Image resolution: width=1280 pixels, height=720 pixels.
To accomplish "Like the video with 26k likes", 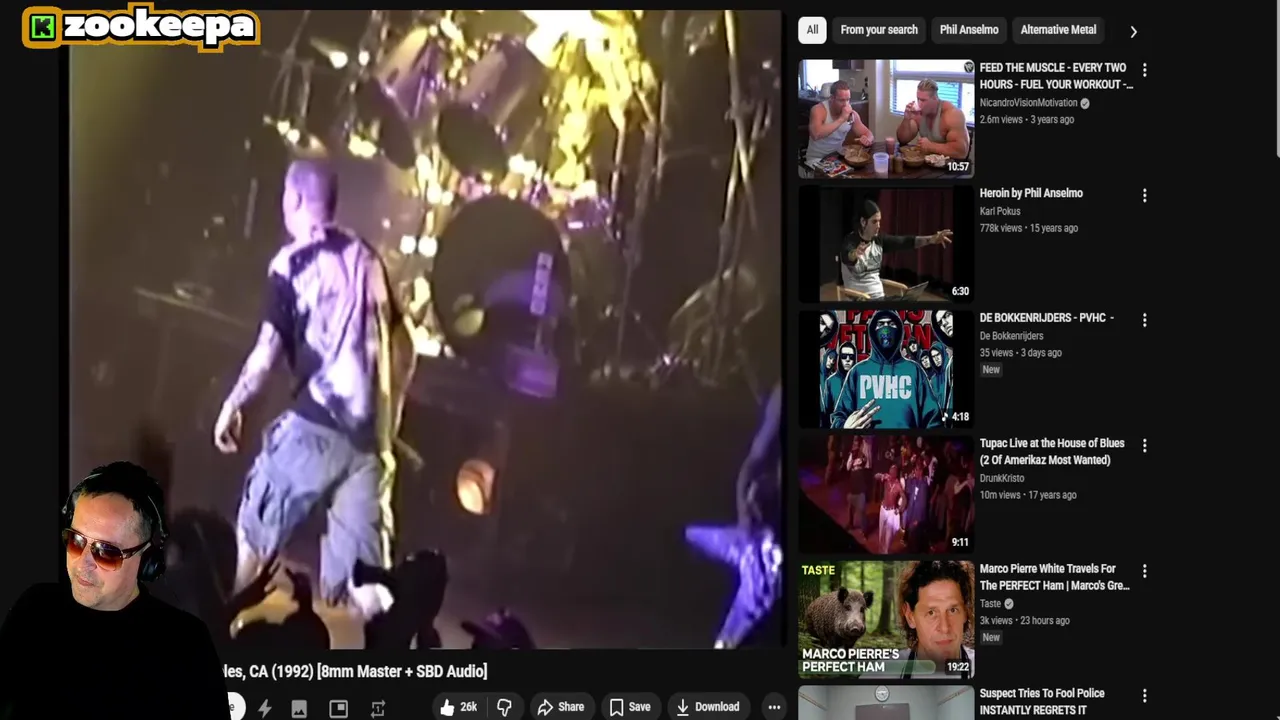I will (x=458, y=707).
